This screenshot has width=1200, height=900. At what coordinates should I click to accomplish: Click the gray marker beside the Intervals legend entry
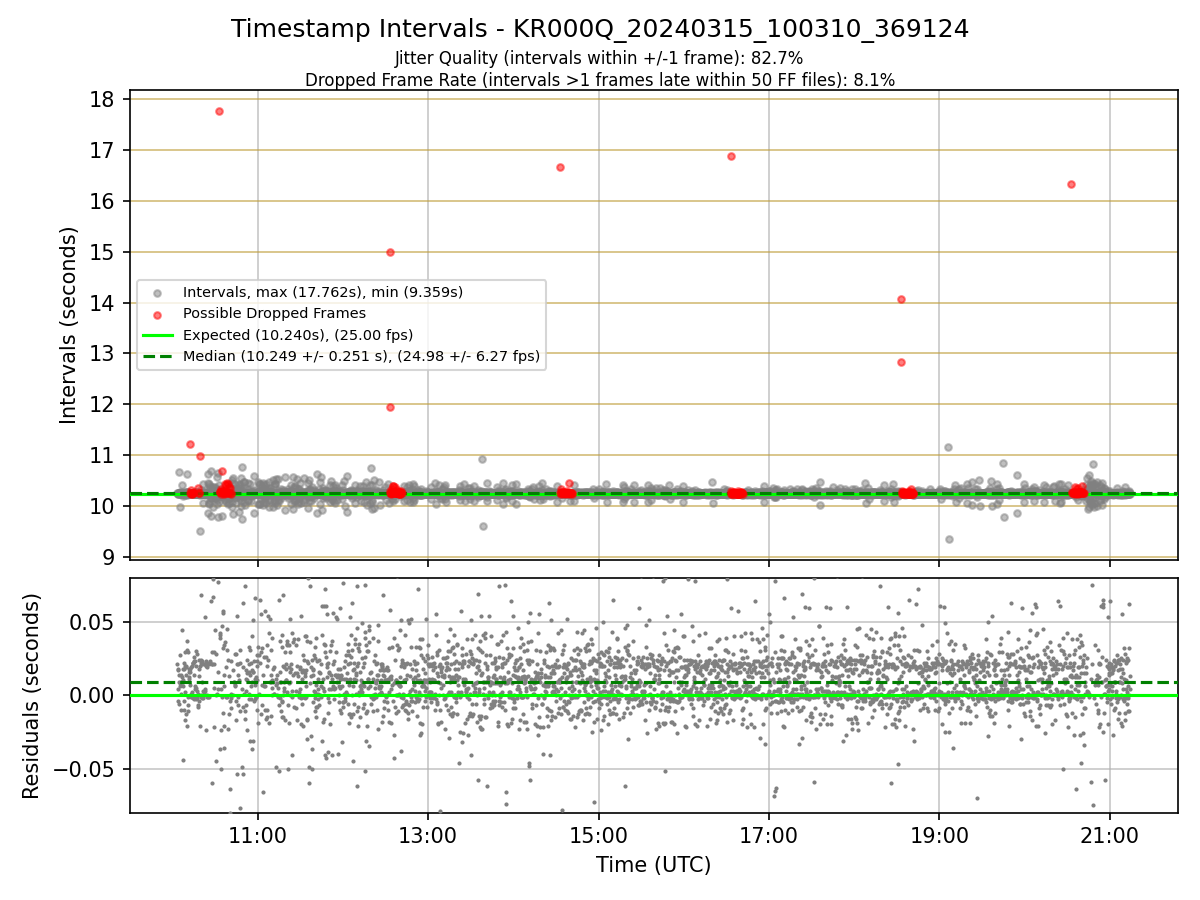click(x=158, y=293)
